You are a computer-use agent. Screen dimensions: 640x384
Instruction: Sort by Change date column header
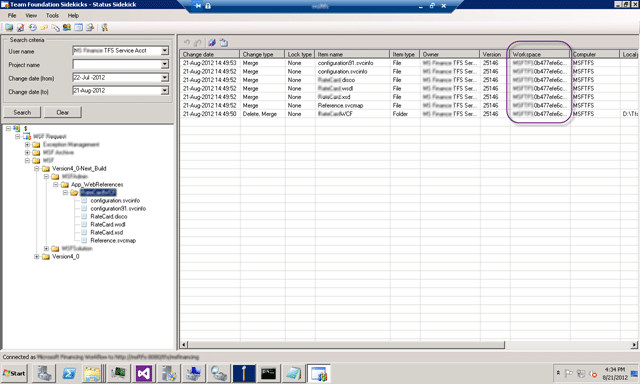(210, 54)
